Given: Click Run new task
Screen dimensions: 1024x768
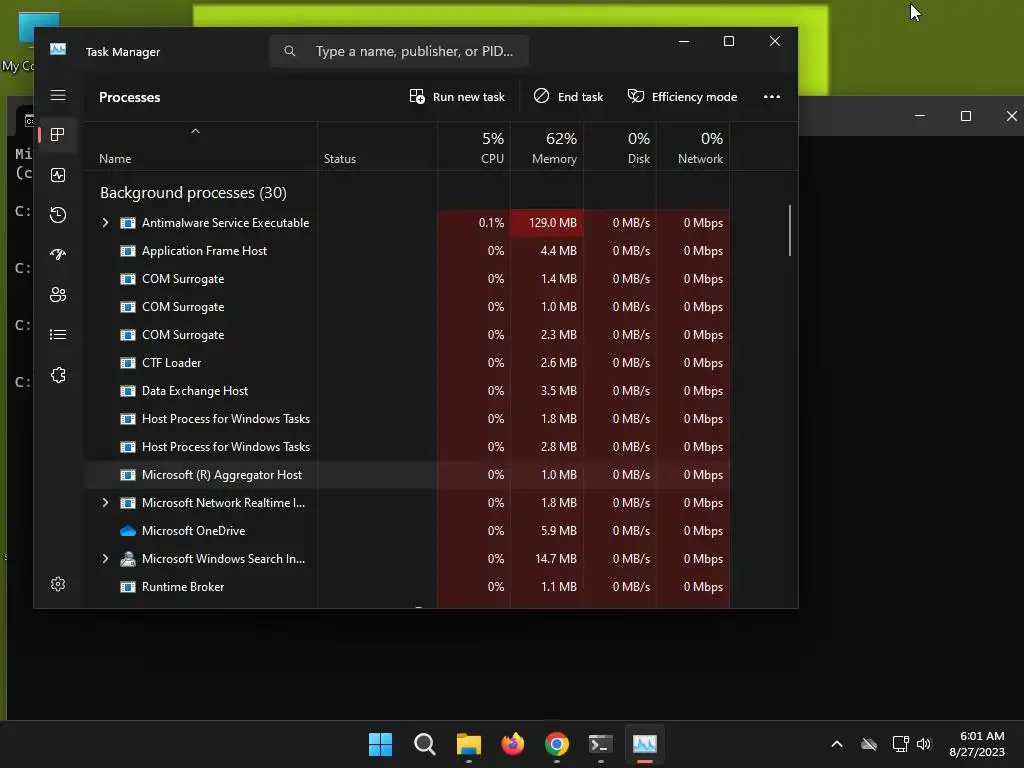Looking at the screenshot, I should [x=457, y=97].
